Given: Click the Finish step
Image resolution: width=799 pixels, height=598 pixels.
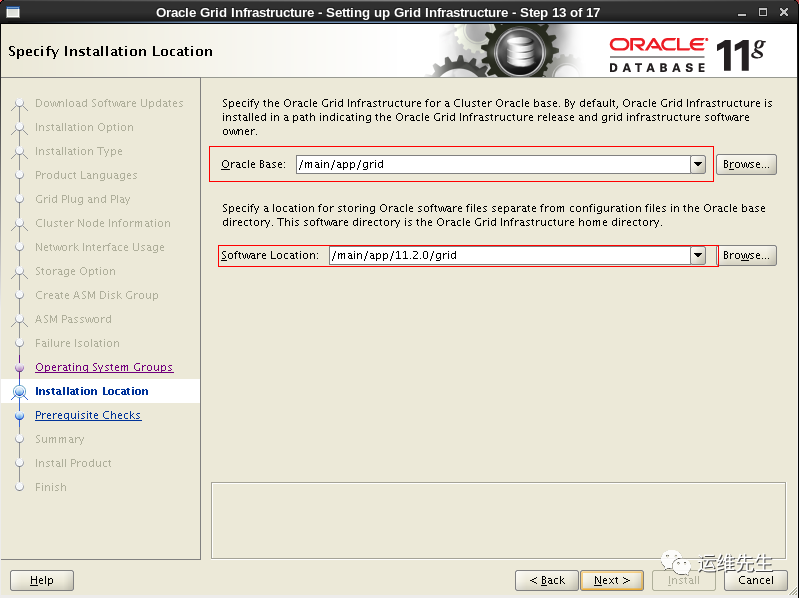Looking at the screenshot, I should tap(50, 487).
